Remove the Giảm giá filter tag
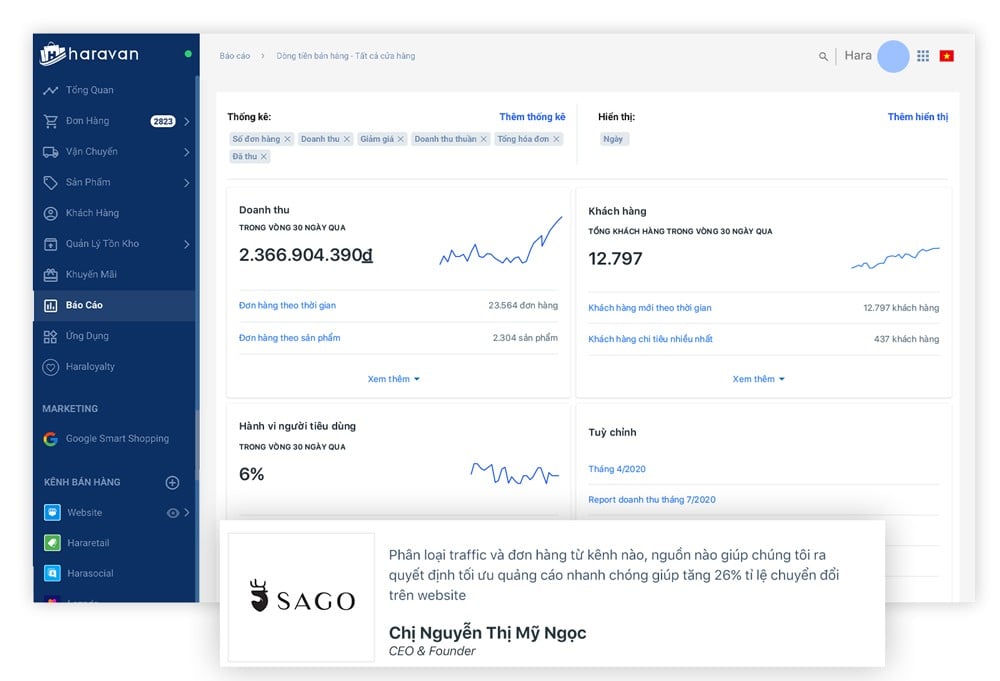 (401, 139)
